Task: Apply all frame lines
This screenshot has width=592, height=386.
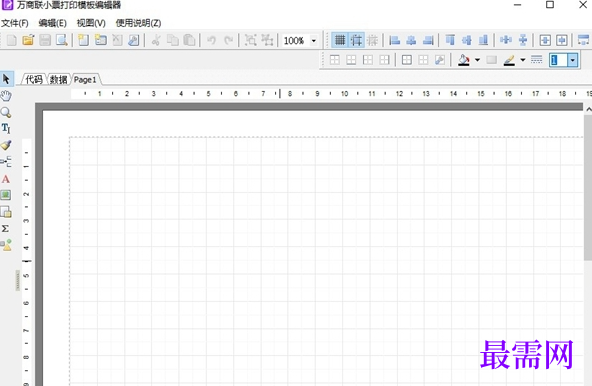Action: pyautogui.click(x=407, y=60)
